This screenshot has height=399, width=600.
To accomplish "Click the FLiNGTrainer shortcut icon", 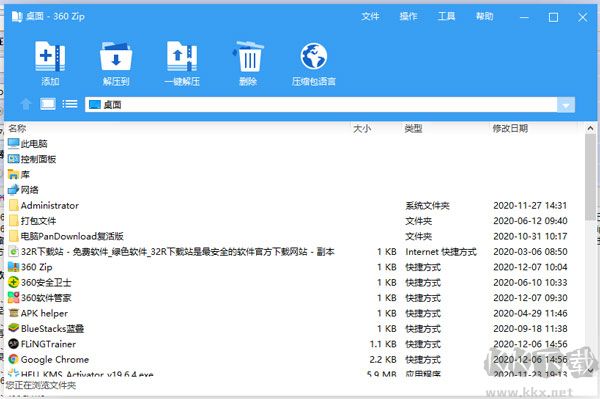I will (x=13, y=344).
